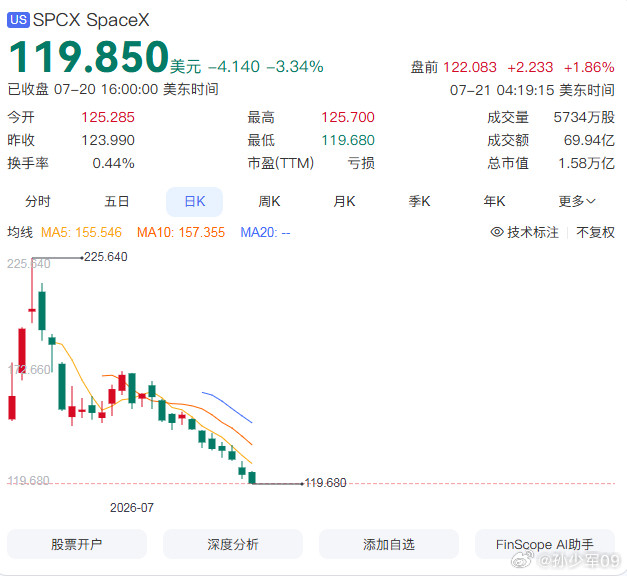Click the 昨收 value 123.990
The width and height of the screenshot is (627, 576).
point(108,140)
